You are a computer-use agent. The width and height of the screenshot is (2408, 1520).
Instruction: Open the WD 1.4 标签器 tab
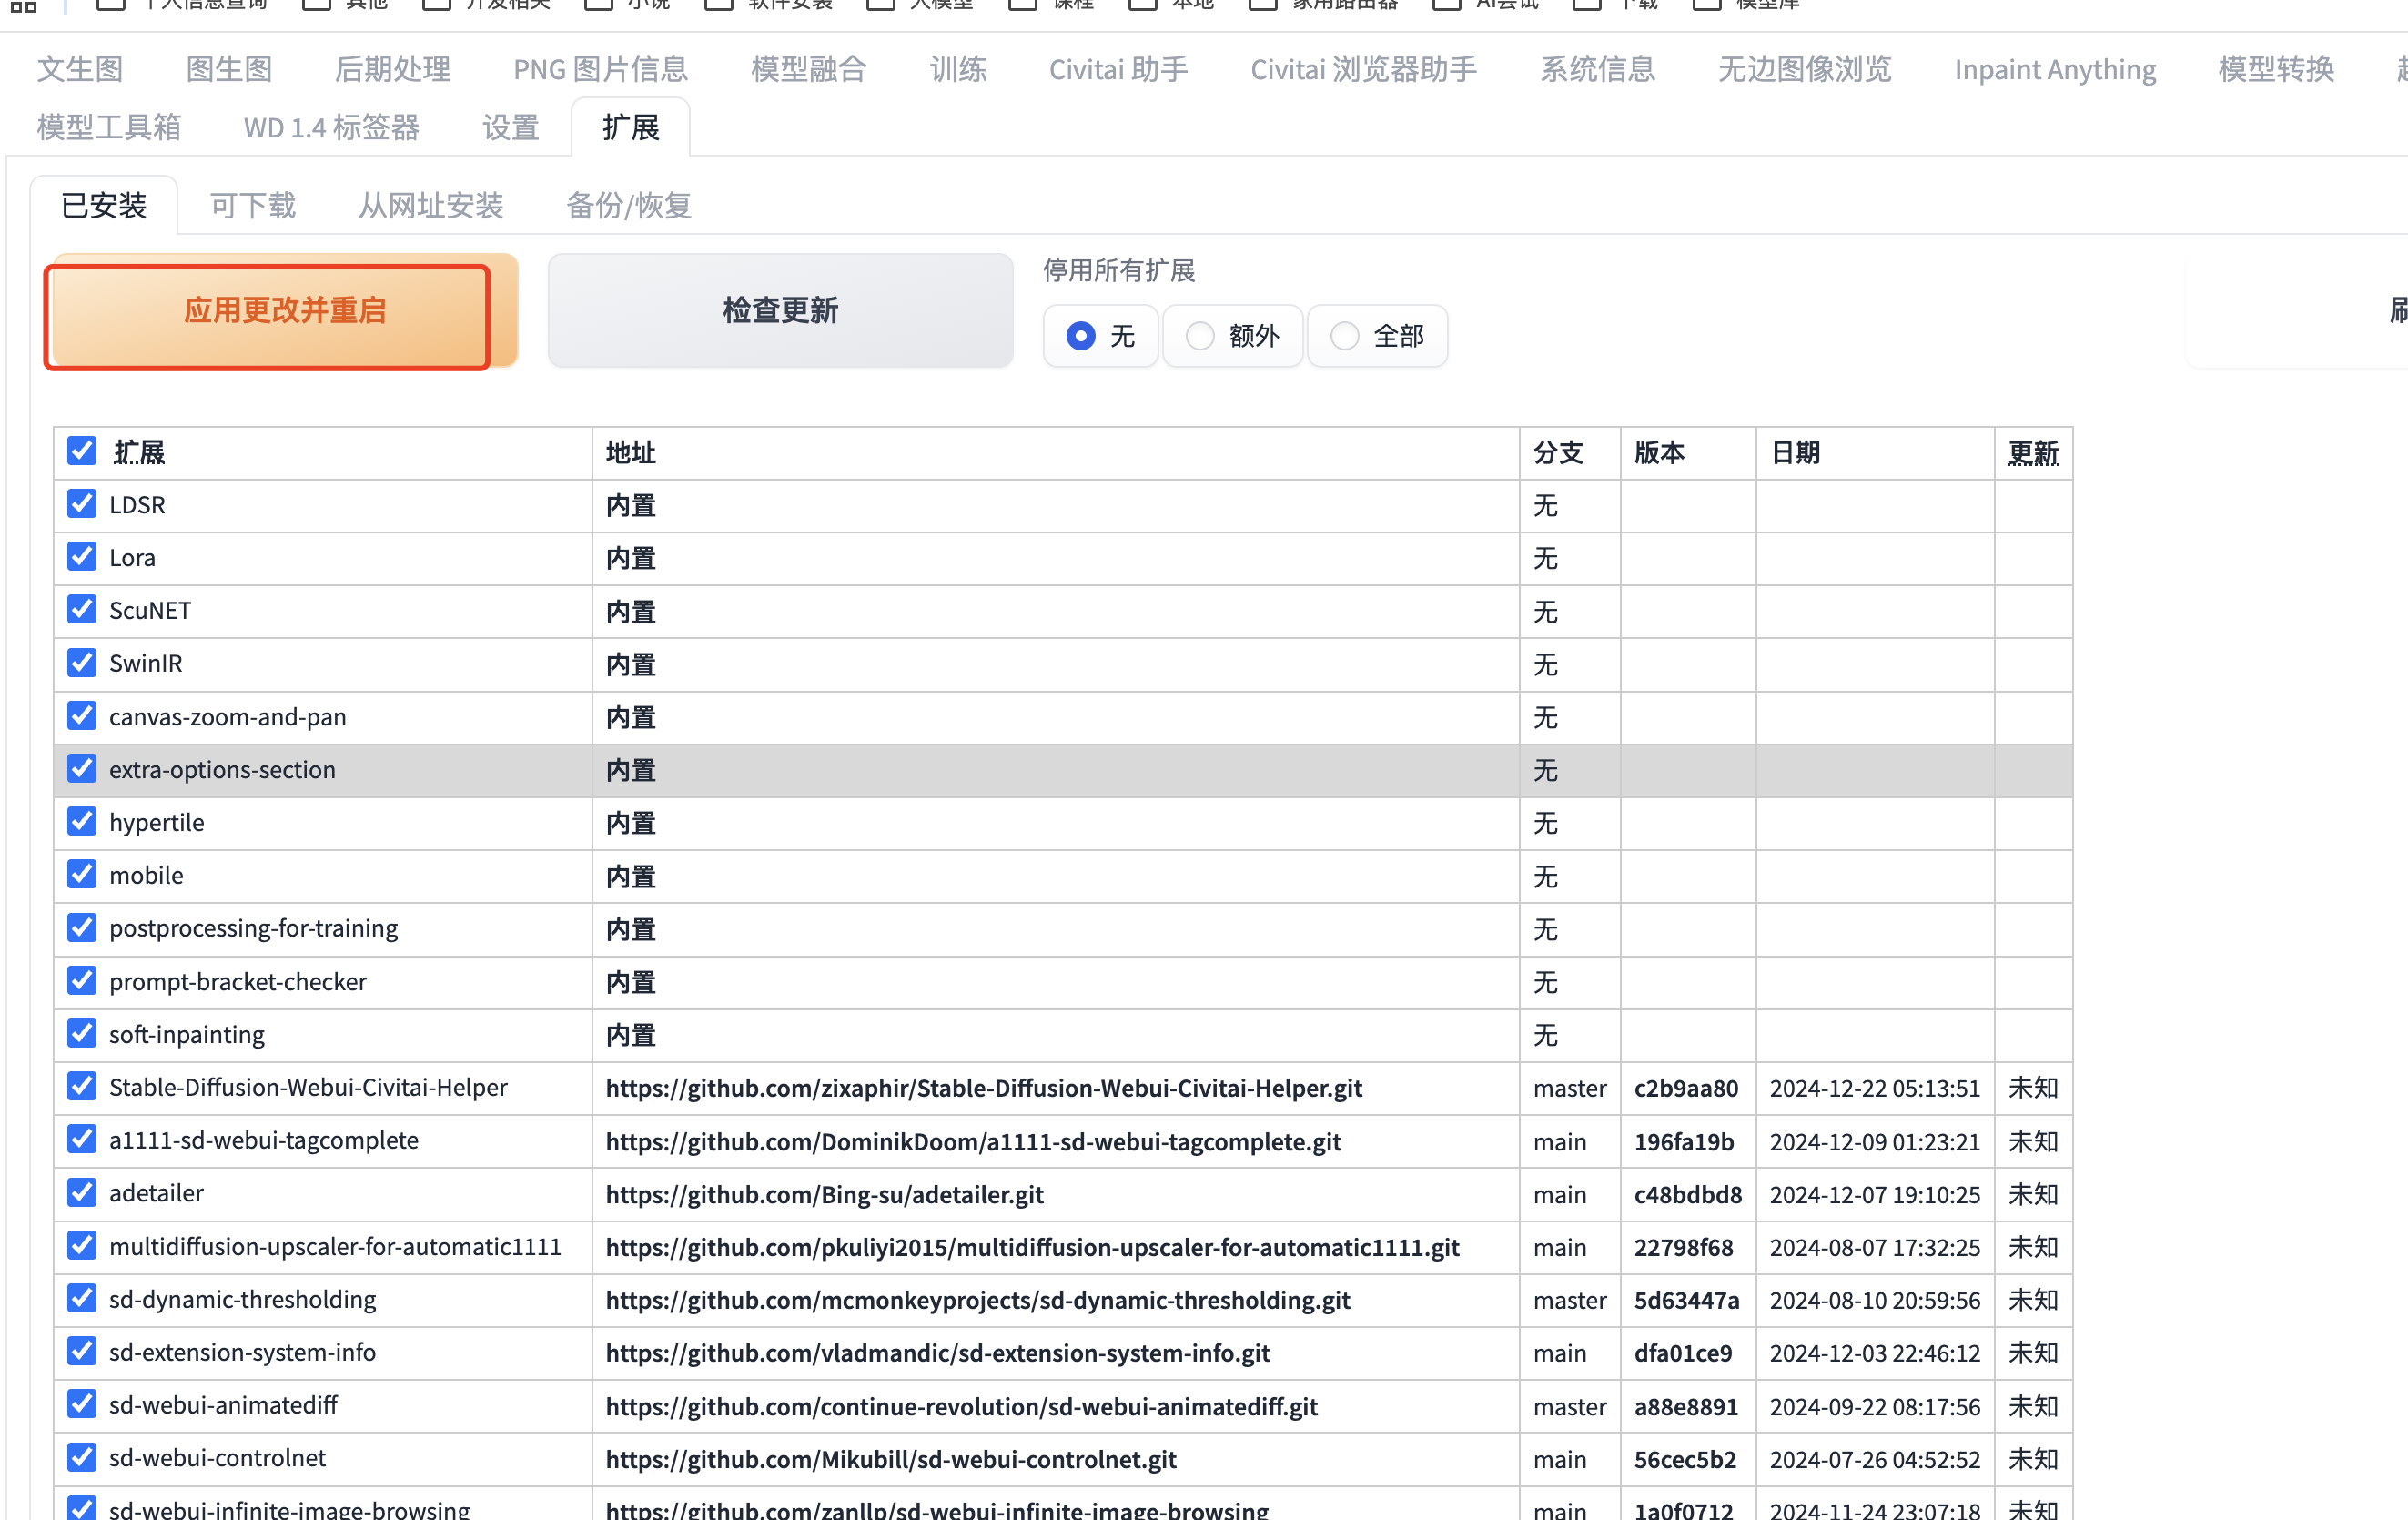pyautogui.click(x=331, y=128)
